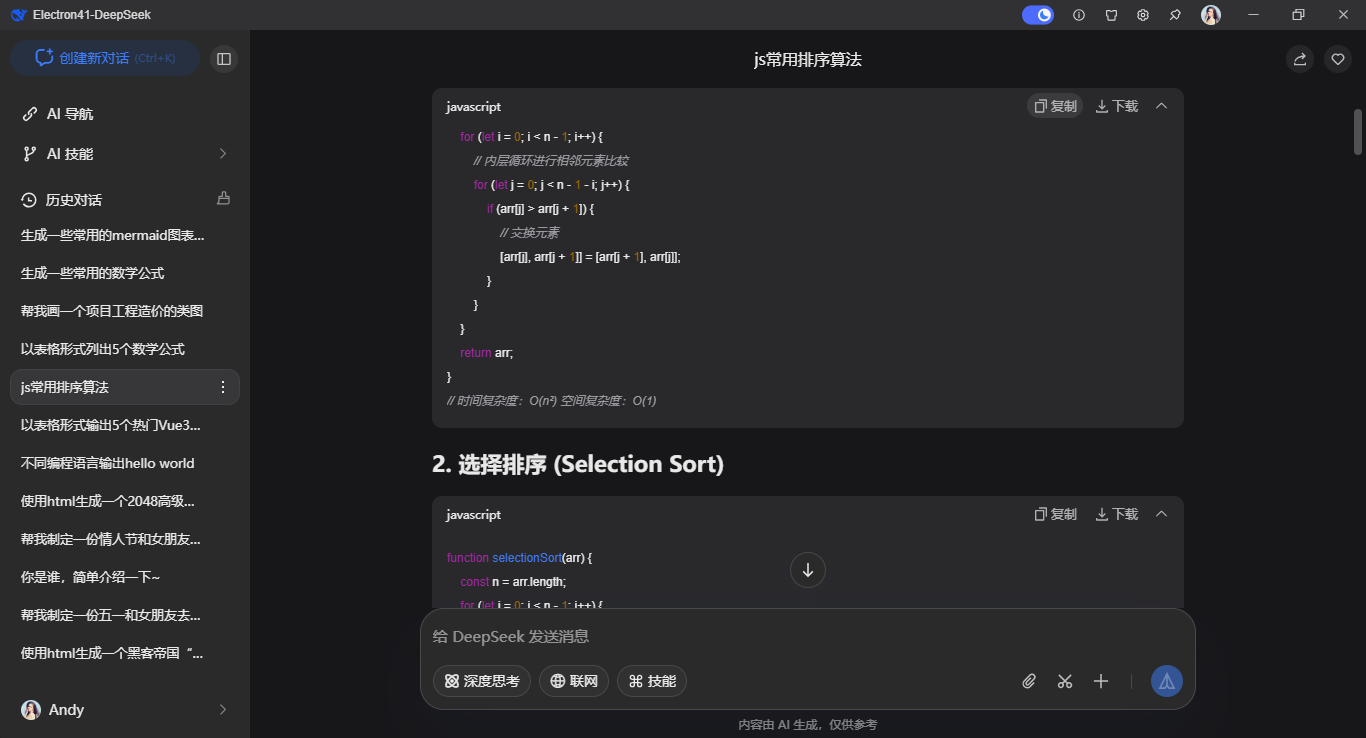The width and height of the screenshot is (1366, 738).
Task: Open options menu for js常用排序算法
Action: [x=223, y=387]
